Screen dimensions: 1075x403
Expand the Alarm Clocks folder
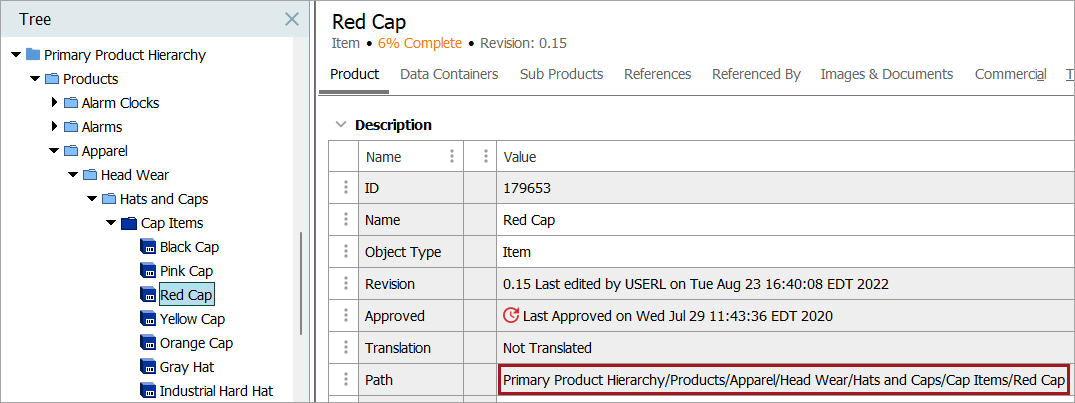pos(55,103)
